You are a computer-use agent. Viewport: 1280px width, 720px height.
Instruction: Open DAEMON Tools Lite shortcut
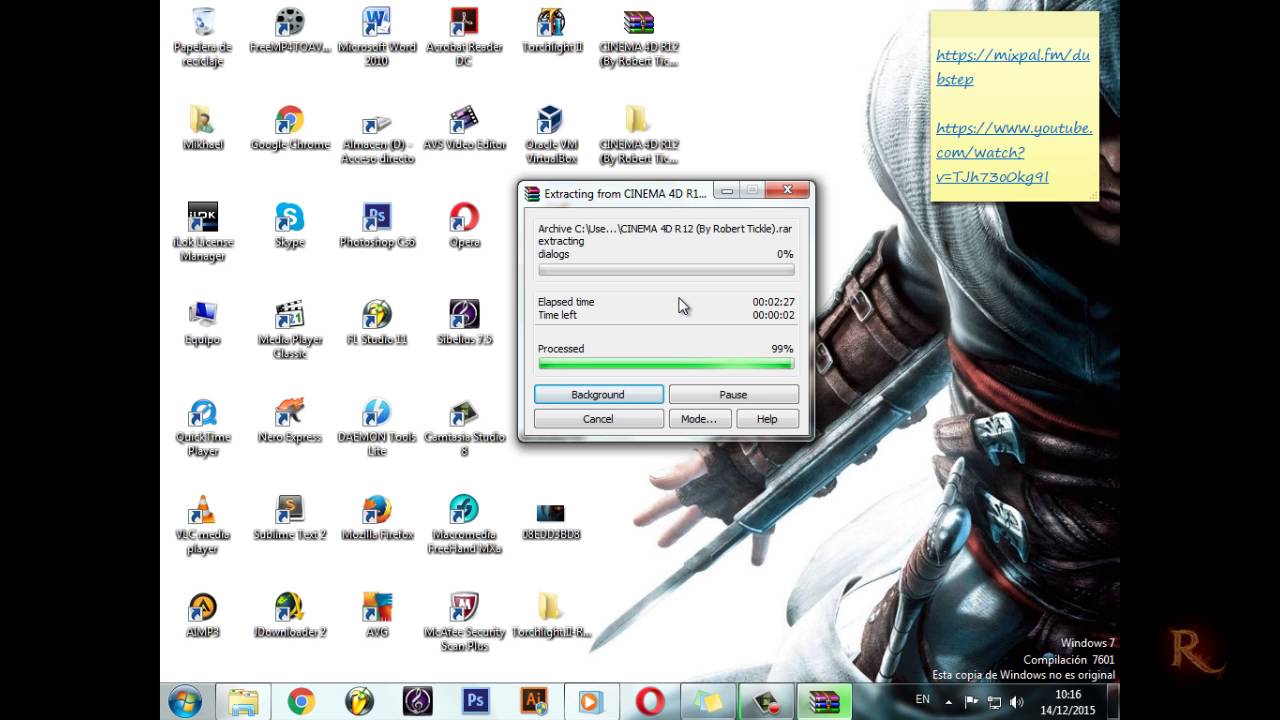click(x=377, y=427)
